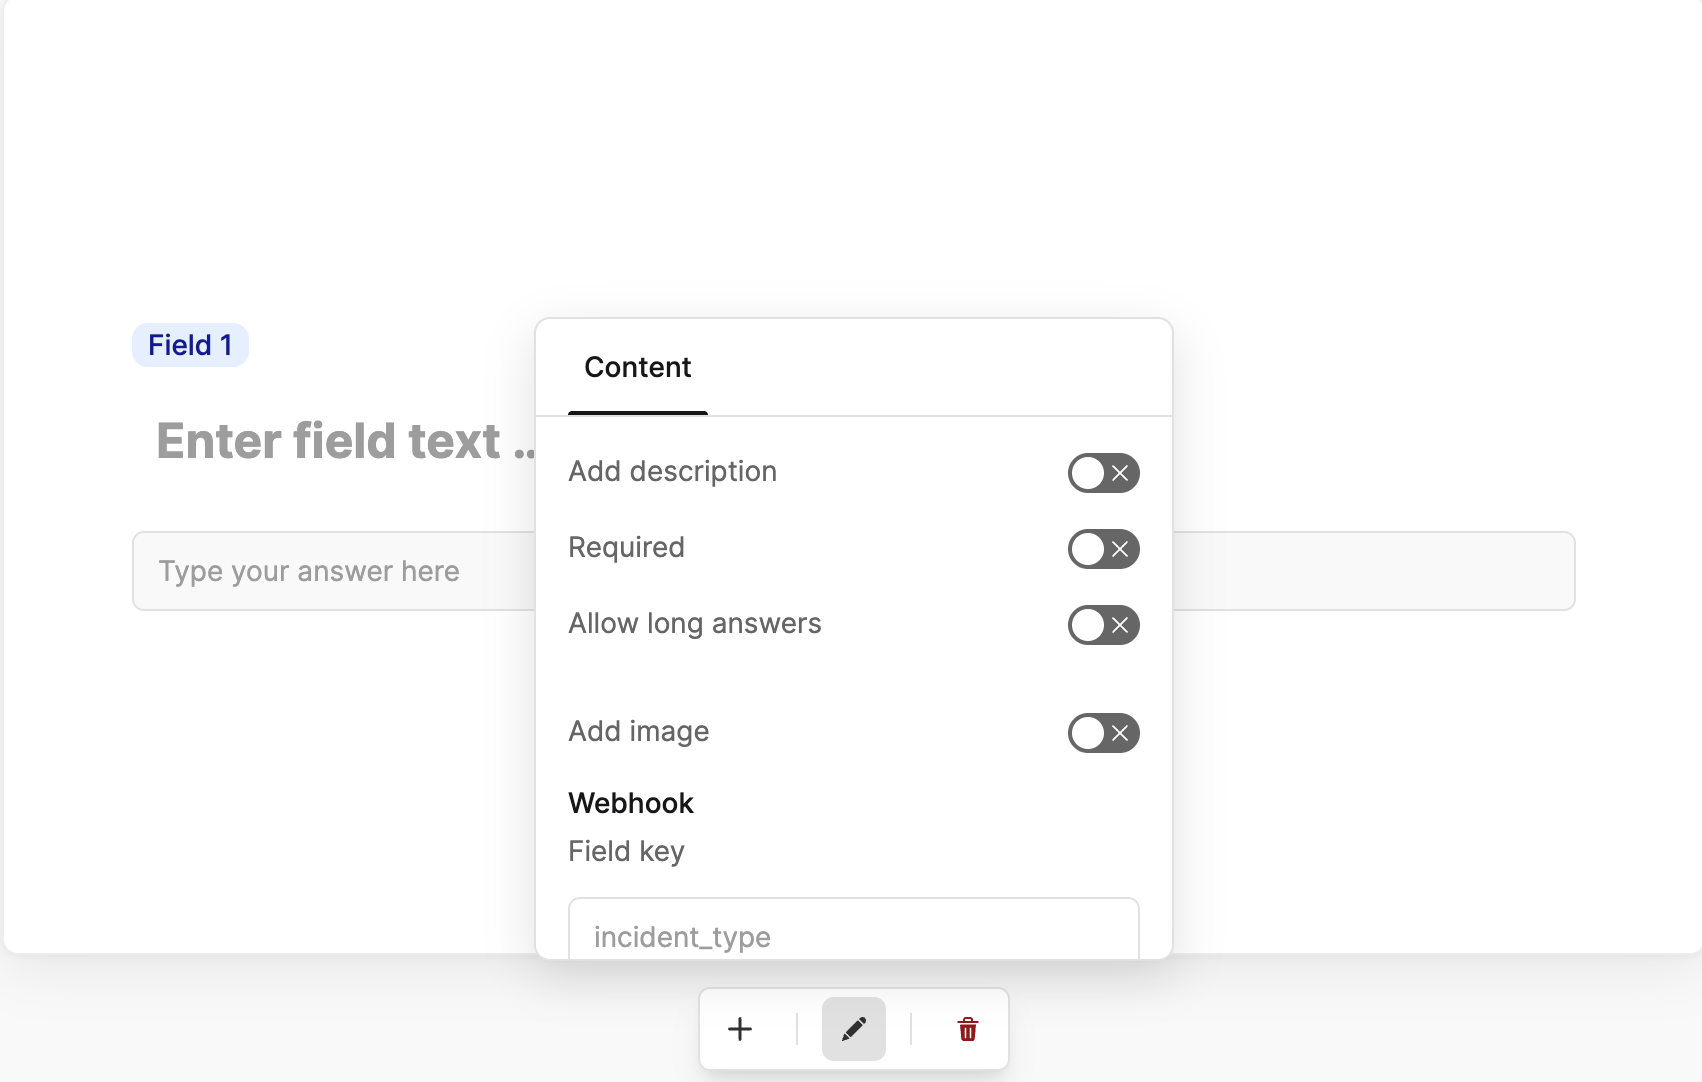Click the Field 1 badge
Viewport: 1702px width, 1082px height.
[x=190, y=345]
